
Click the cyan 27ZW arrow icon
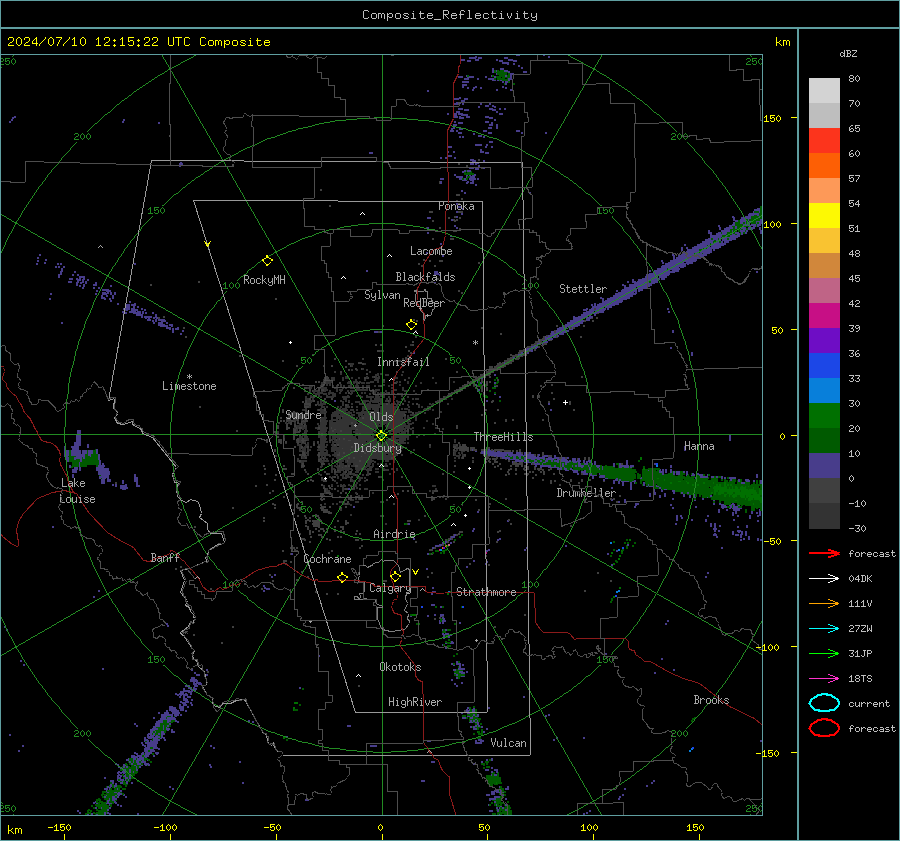pos(824,629)
